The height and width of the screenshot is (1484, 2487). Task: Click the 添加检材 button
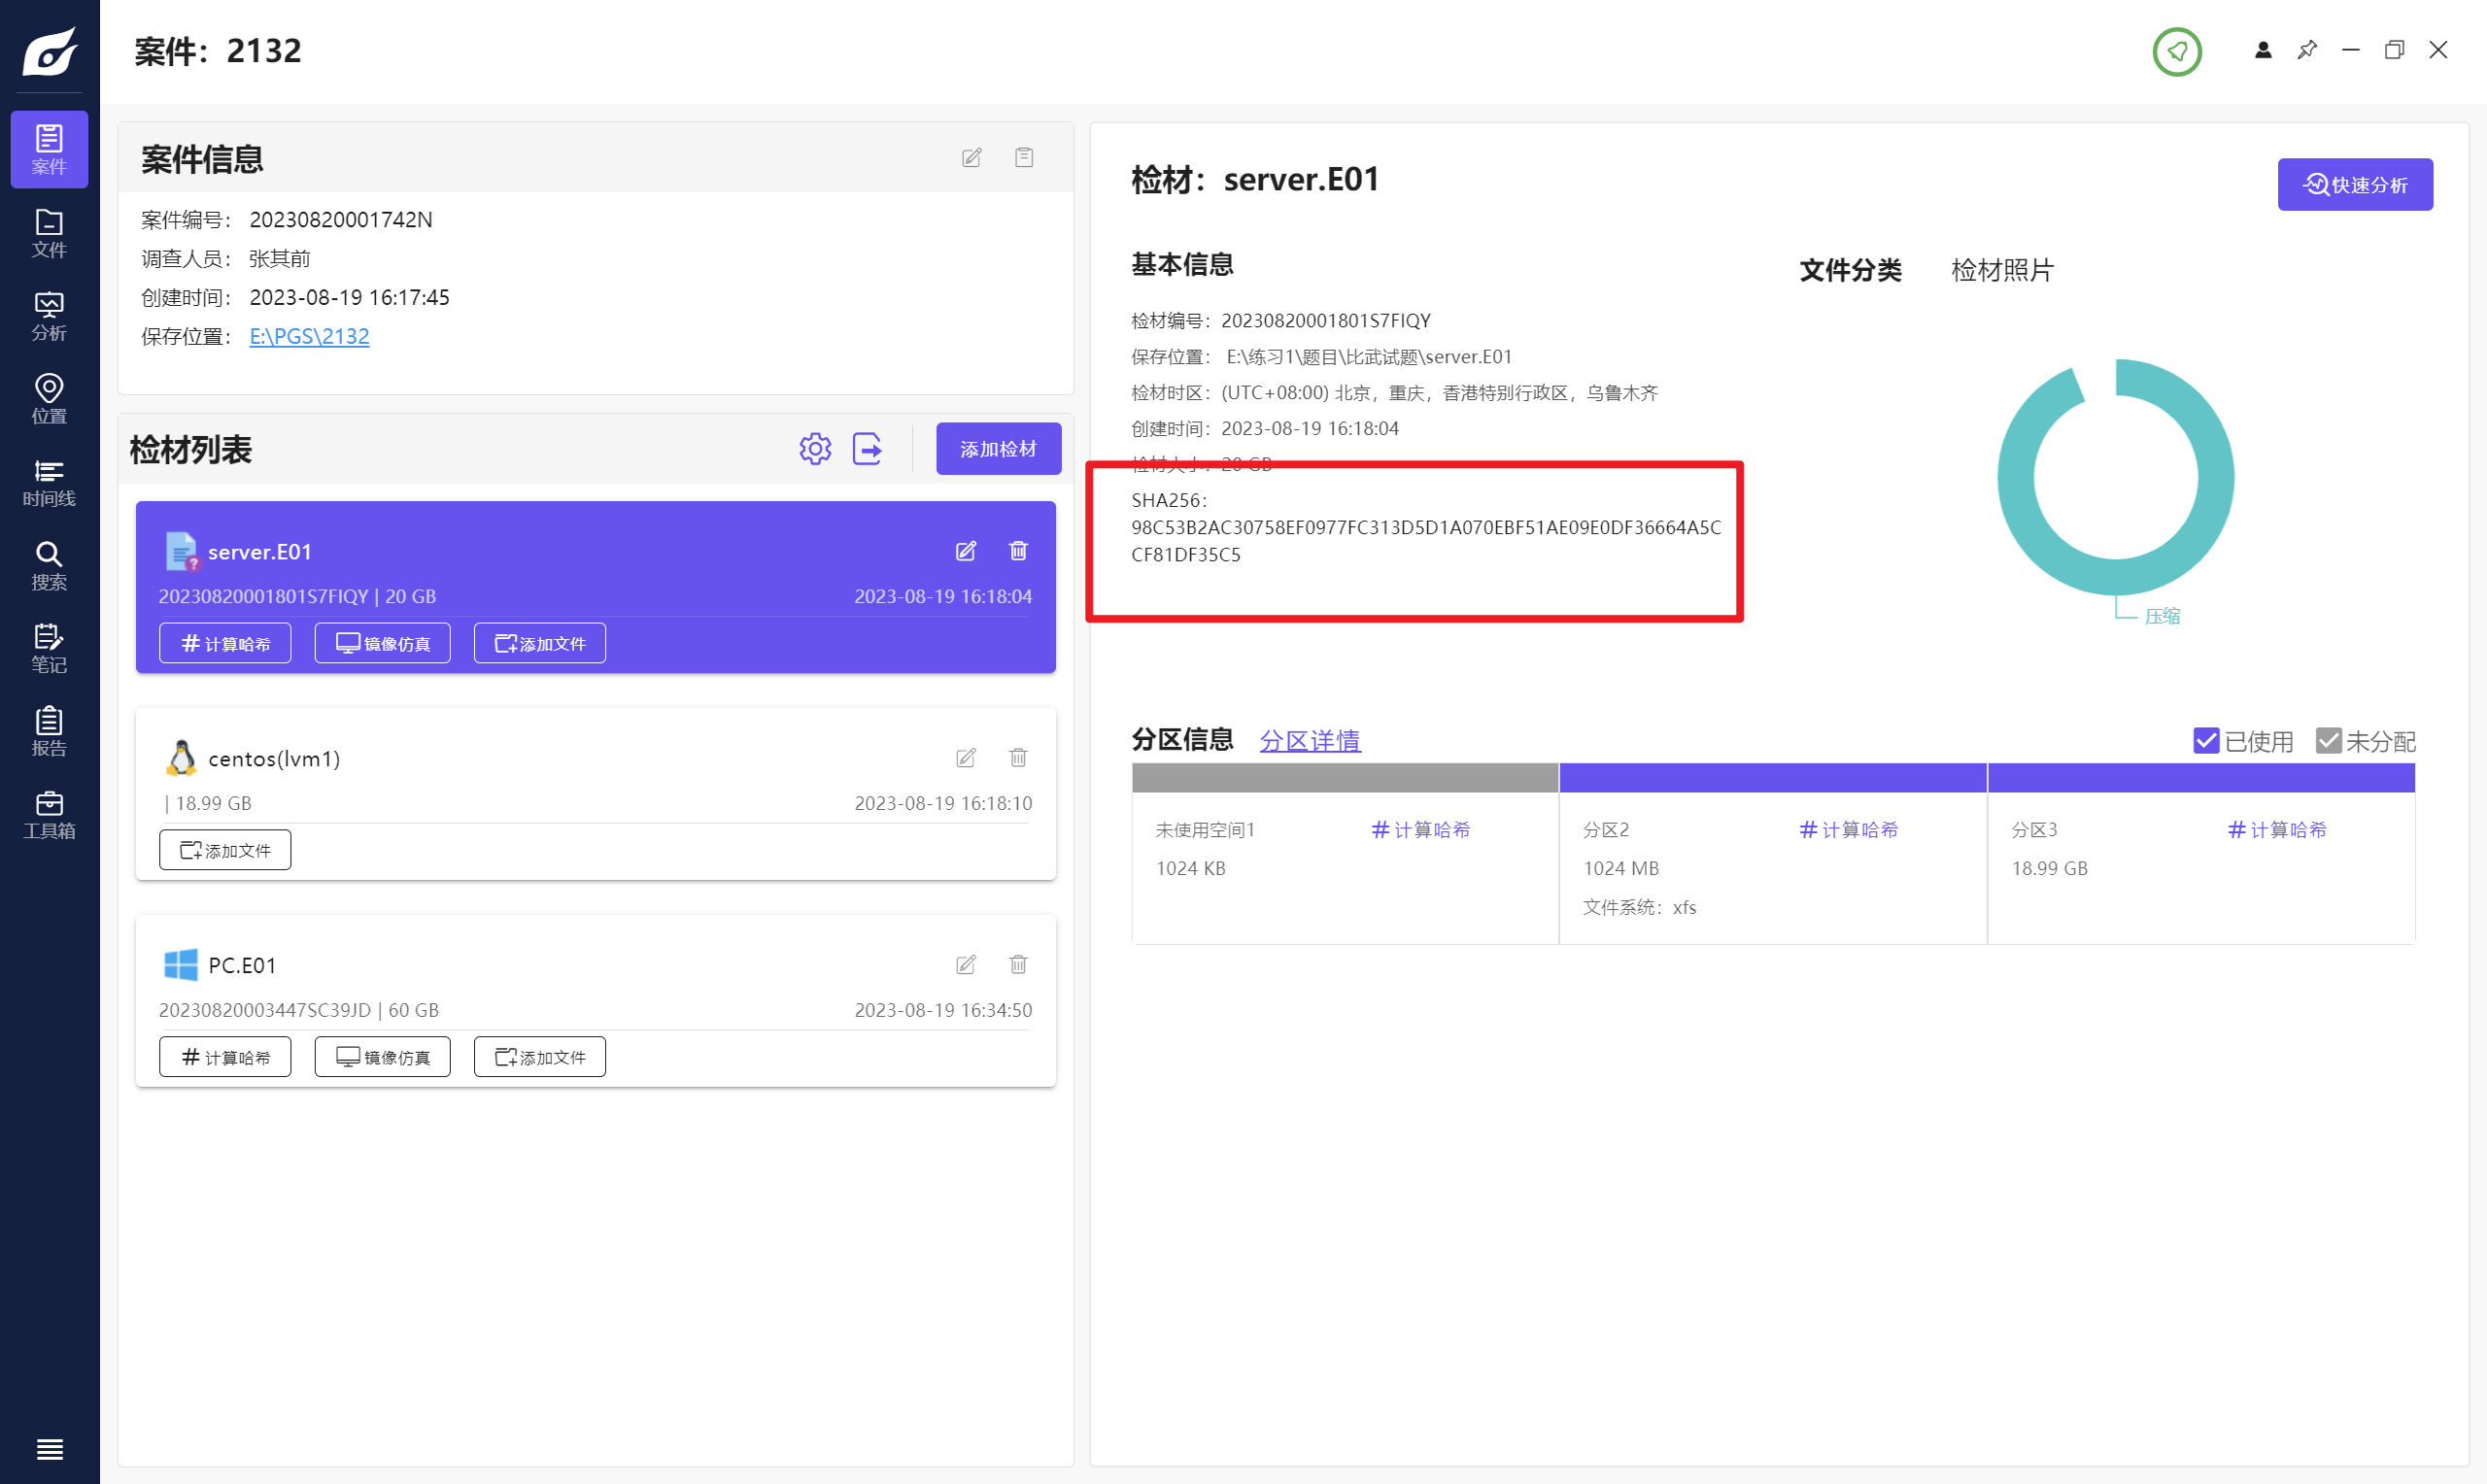click(998, 449)
